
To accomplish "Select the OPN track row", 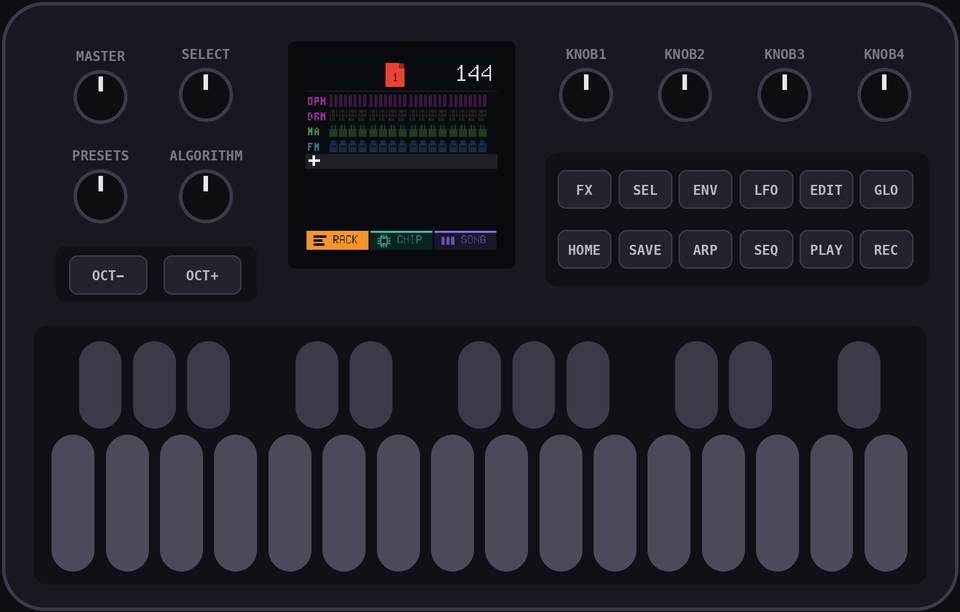I will [401, 101].
